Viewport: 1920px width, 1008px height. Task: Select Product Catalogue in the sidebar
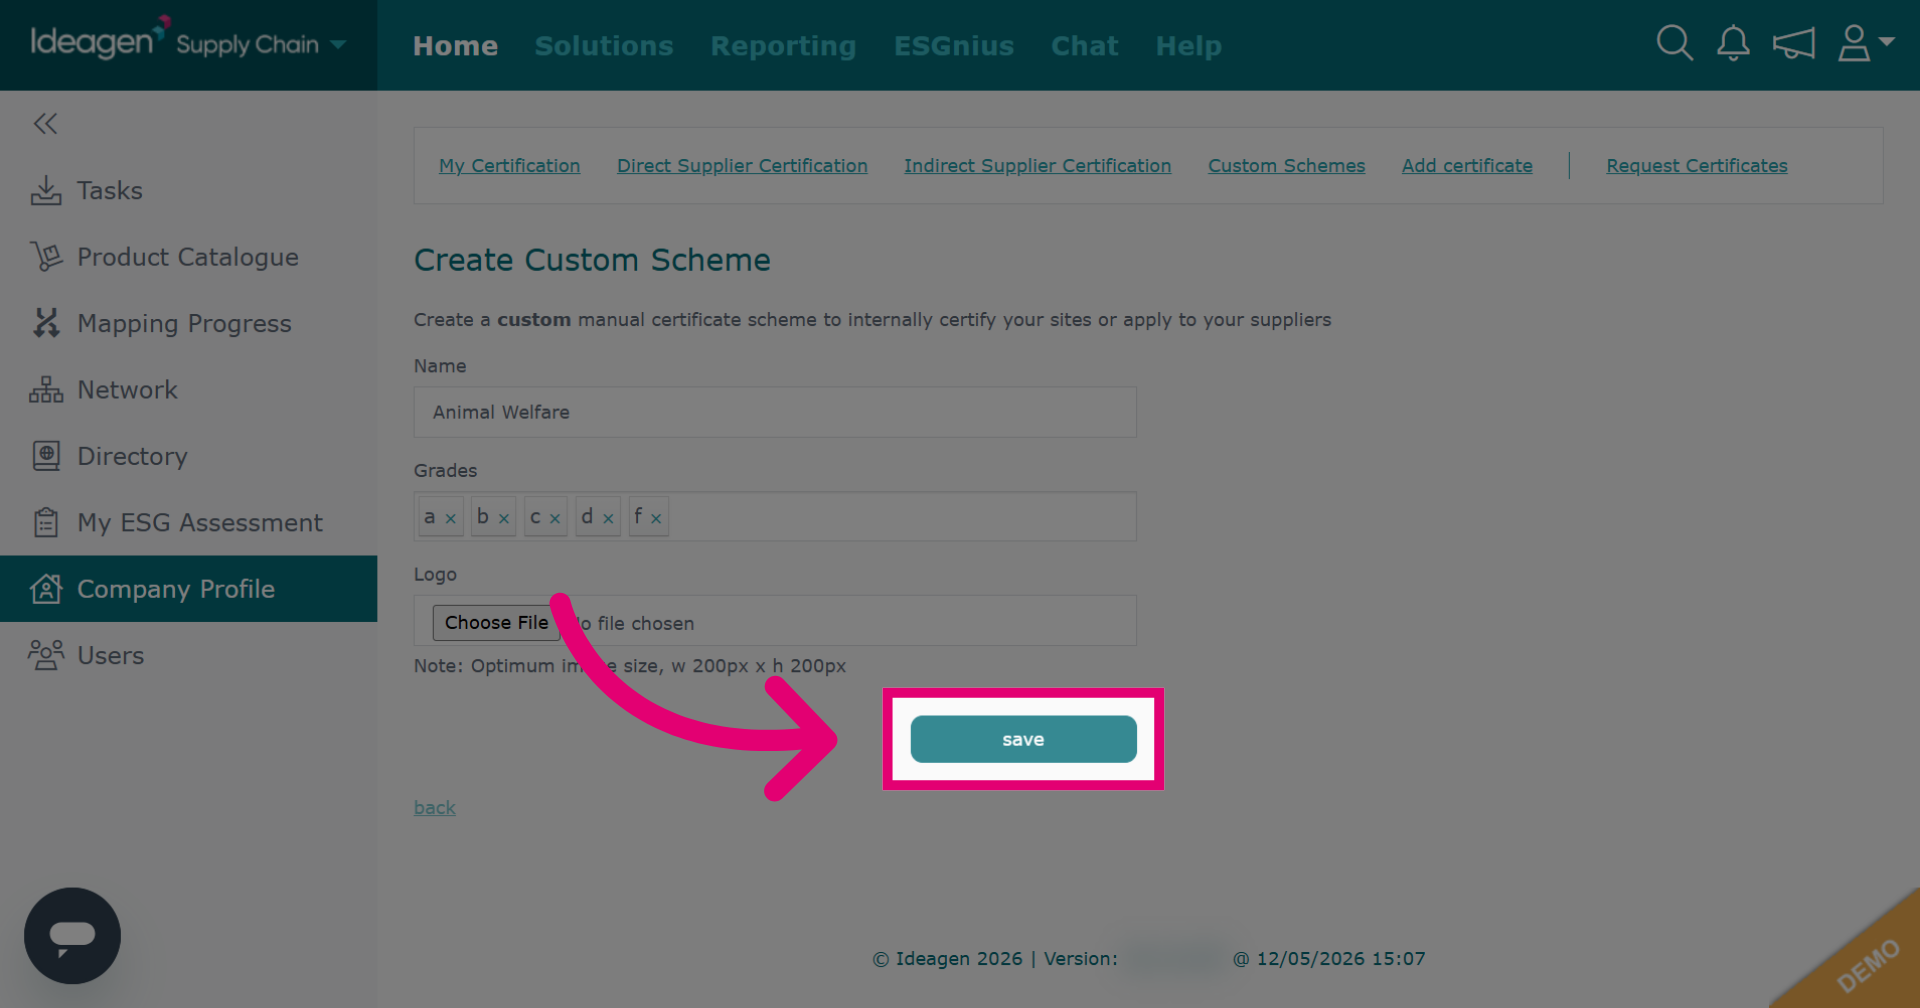pos(188,257)
